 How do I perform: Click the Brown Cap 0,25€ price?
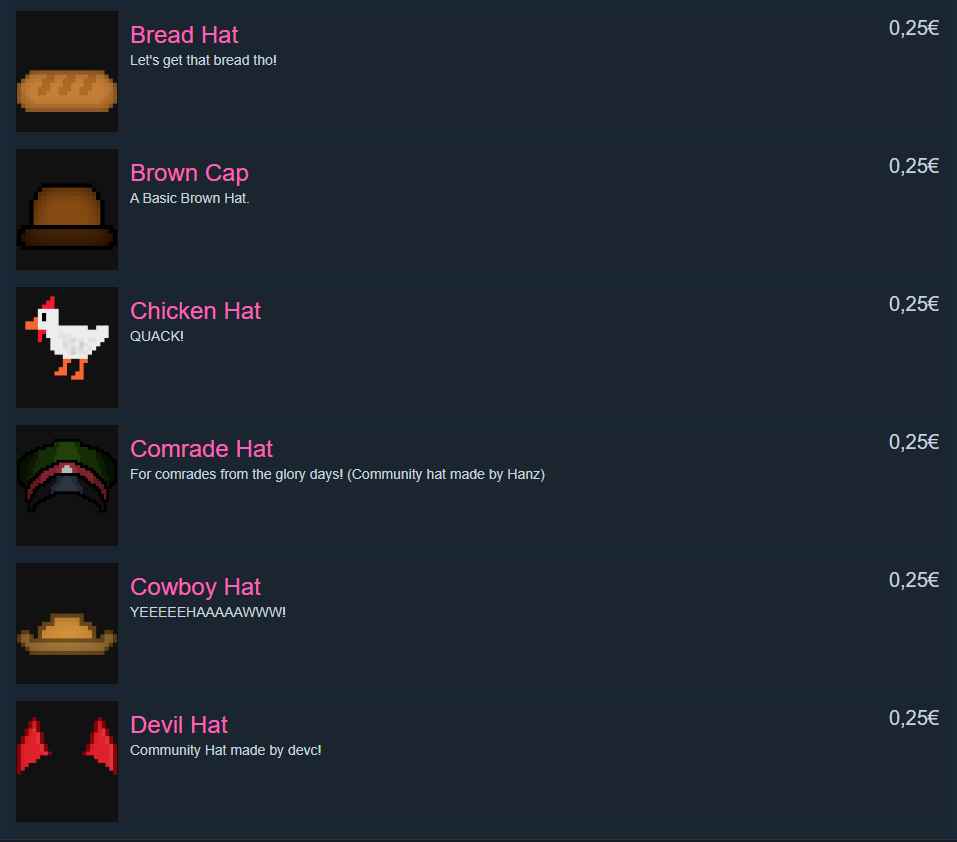click(x=914, y=166)
